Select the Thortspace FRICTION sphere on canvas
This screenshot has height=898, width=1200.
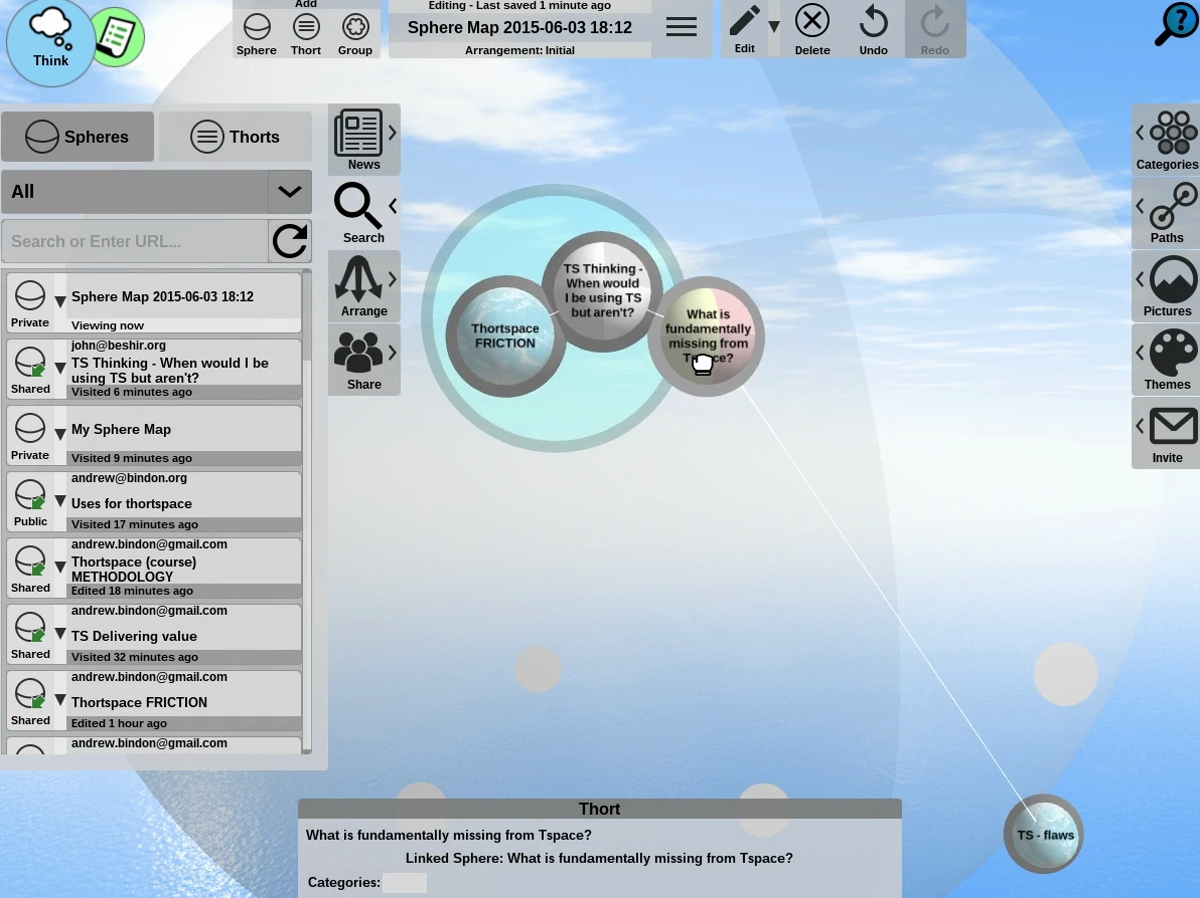[x=505, y=336]
